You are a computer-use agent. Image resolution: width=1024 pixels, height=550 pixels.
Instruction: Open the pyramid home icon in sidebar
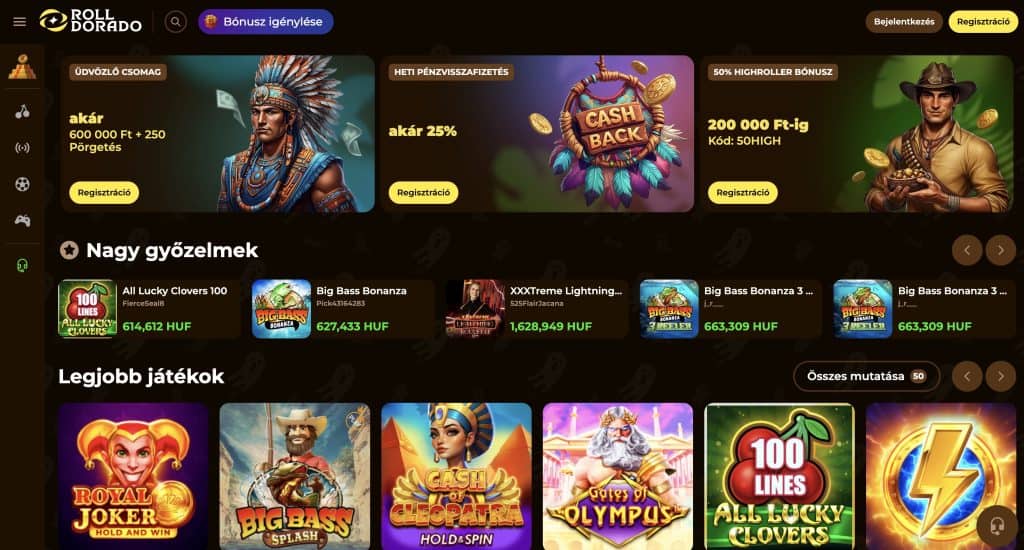22,67
